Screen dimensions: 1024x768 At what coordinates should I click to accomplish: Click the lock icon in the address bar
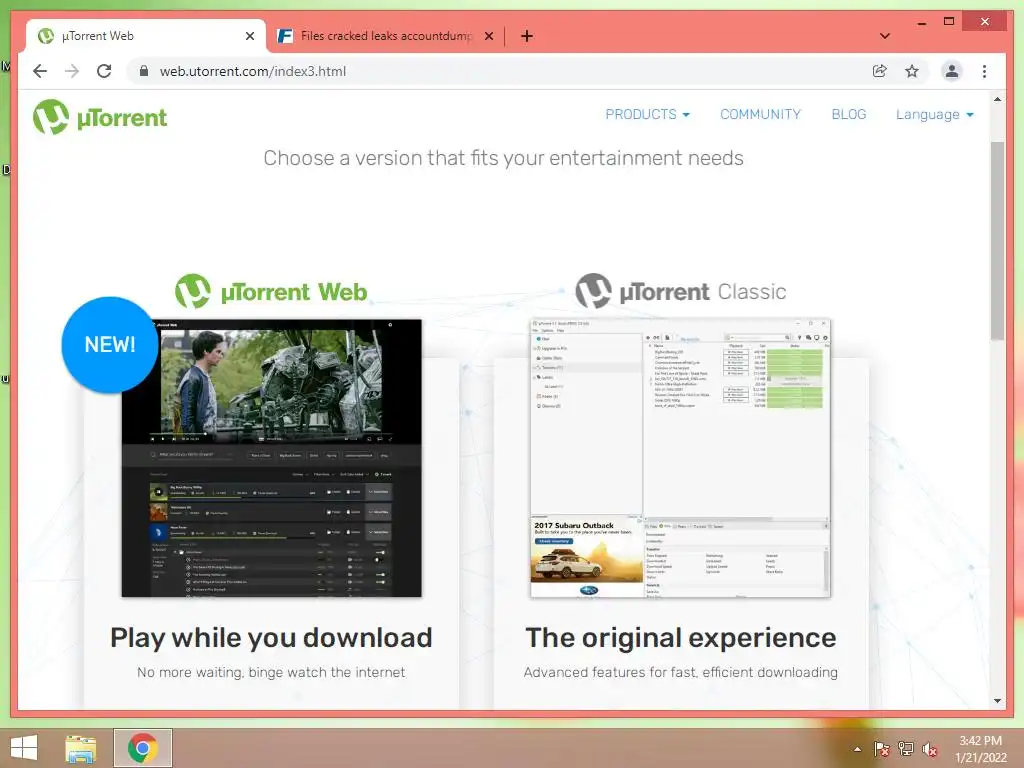(144, 71)
